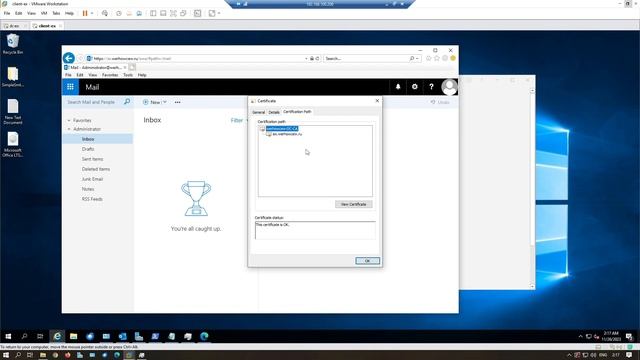Open the VMware stretch view dropdown arrow
This screenshot has height=360, width=640.
(219, 13)
